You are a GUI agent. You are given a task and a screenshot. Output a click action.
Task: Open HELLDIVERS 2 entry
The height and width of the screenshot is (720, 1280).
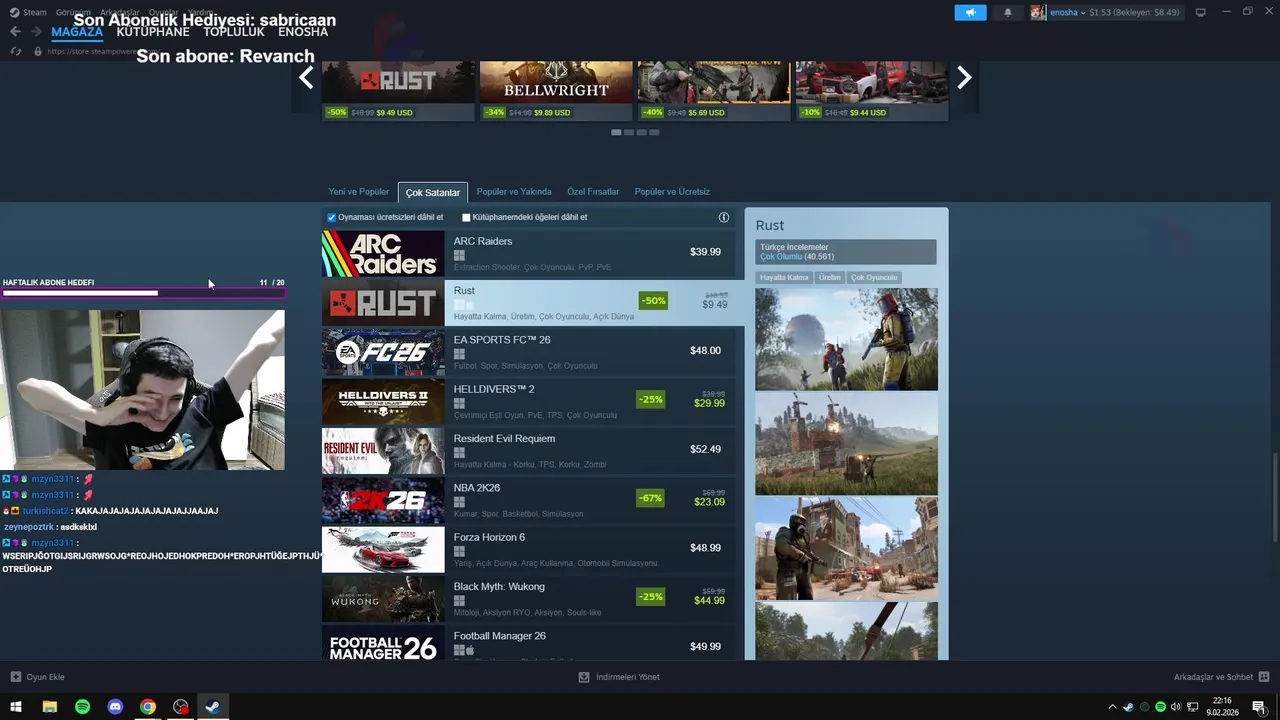pyautogui.click(x=528, y=401)
